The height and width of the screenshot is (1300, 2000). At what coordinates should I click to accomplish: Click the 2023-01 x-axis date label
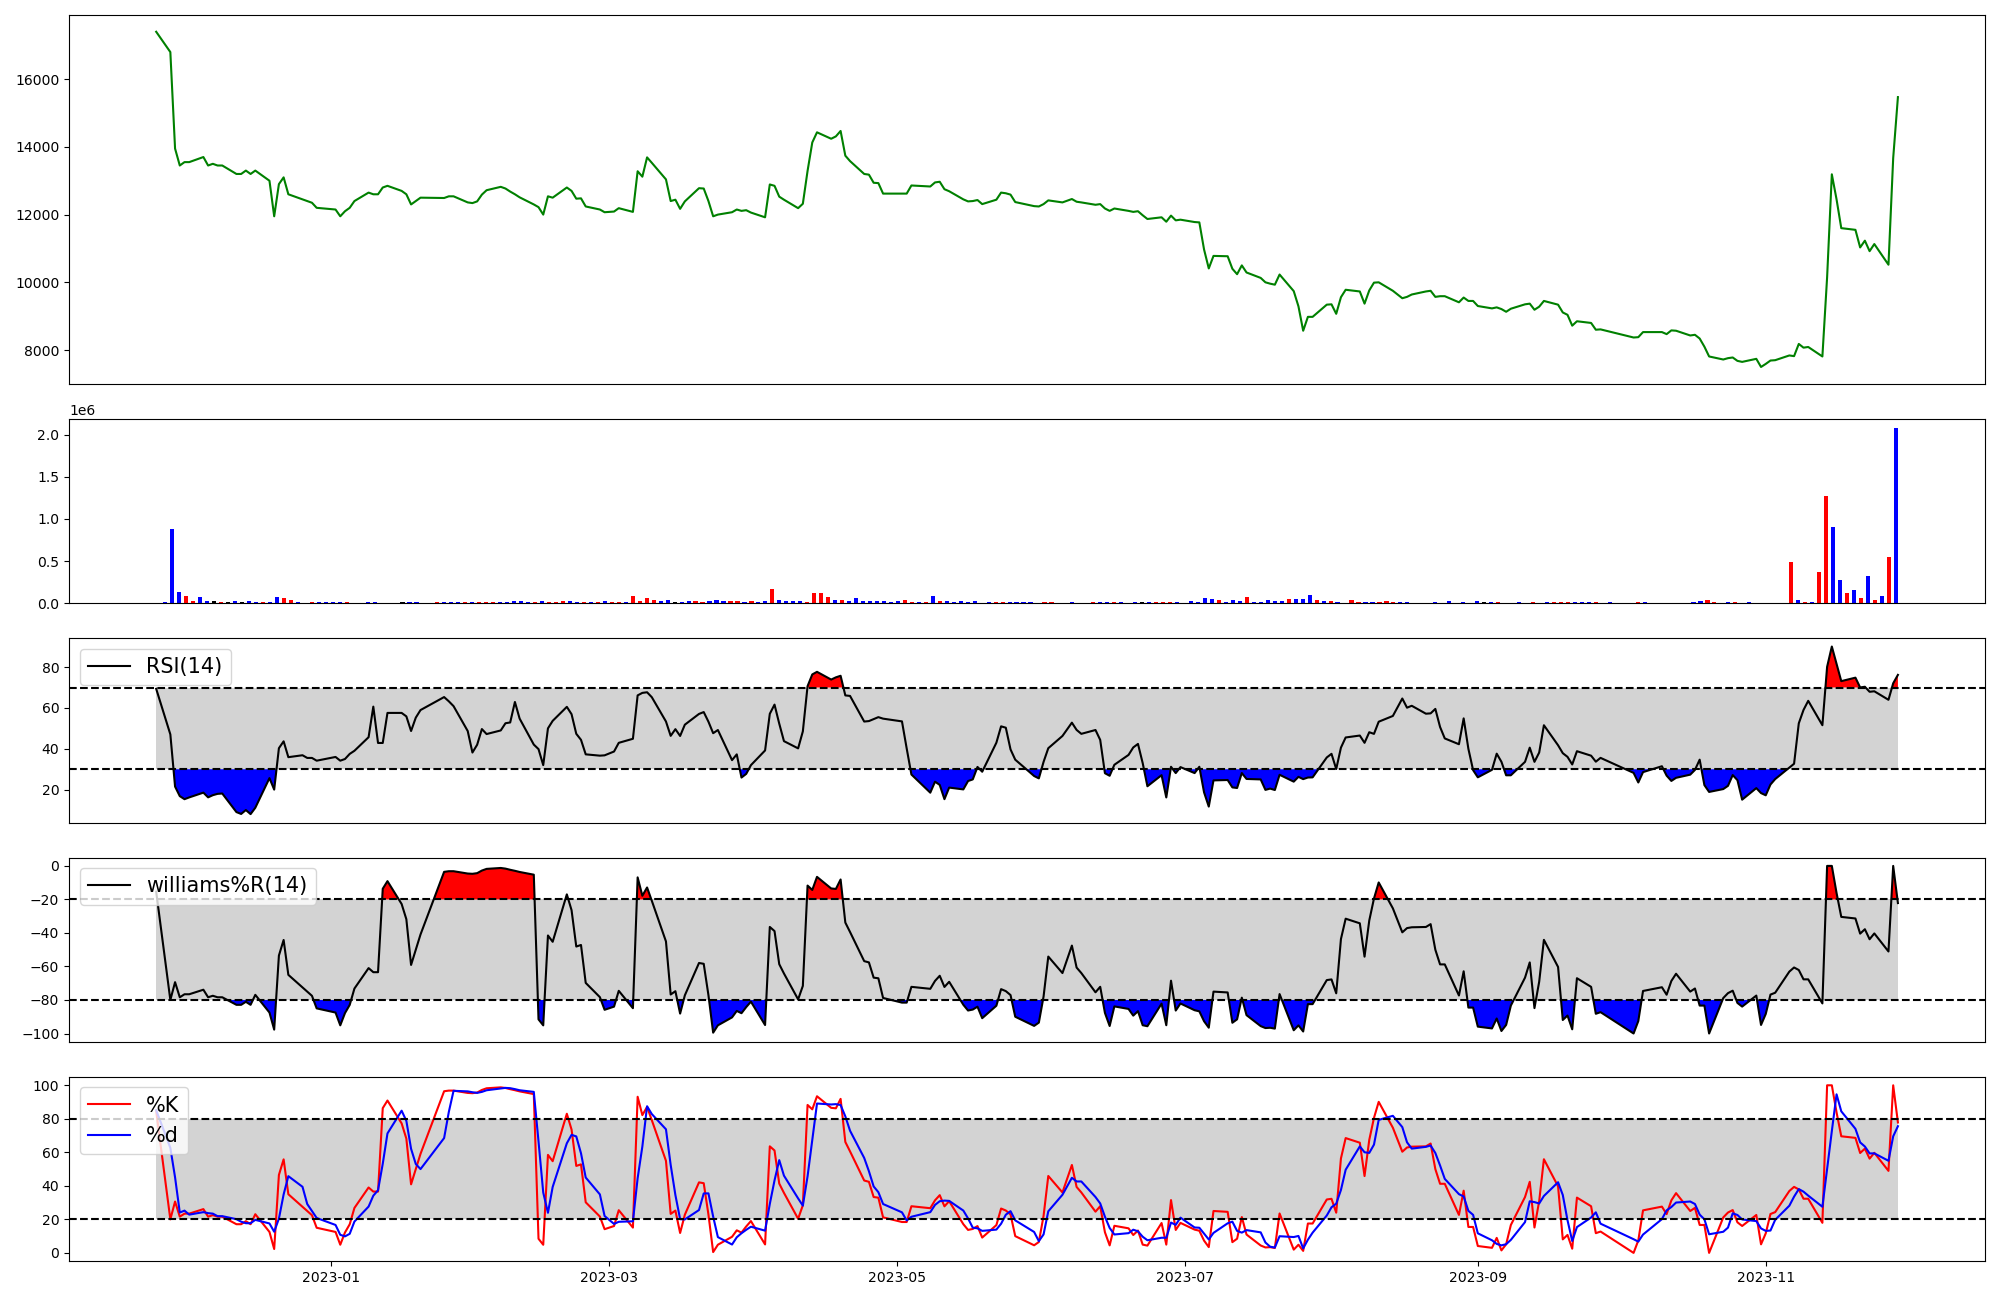(x=330, y=1277)
